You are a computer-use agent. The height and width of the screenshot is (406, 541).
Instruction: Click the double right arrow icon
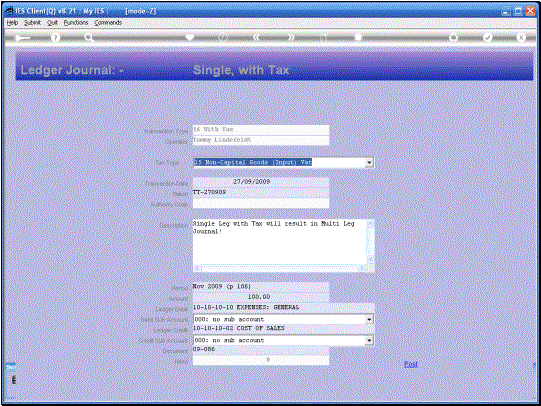click(291, 37)
